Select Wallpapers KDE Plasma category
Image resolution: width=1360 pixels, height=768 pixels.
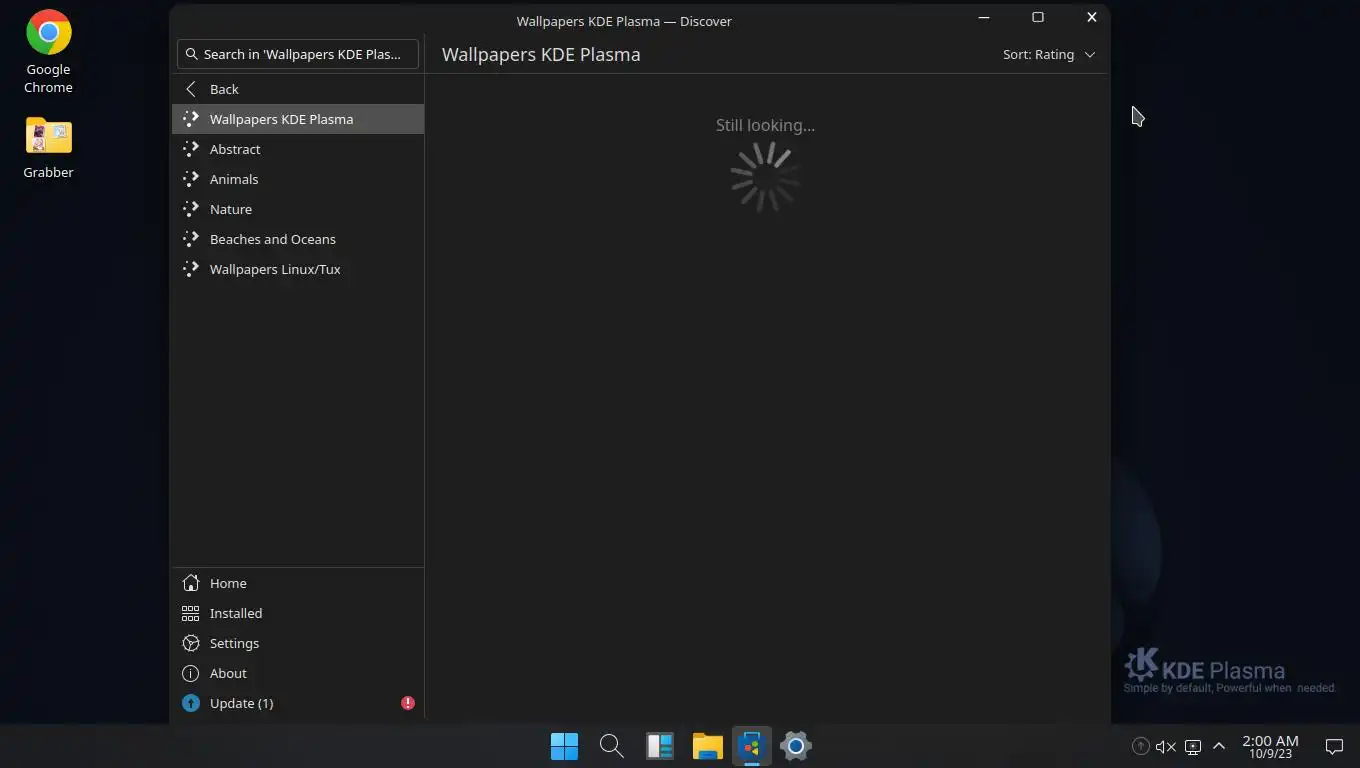298,119
